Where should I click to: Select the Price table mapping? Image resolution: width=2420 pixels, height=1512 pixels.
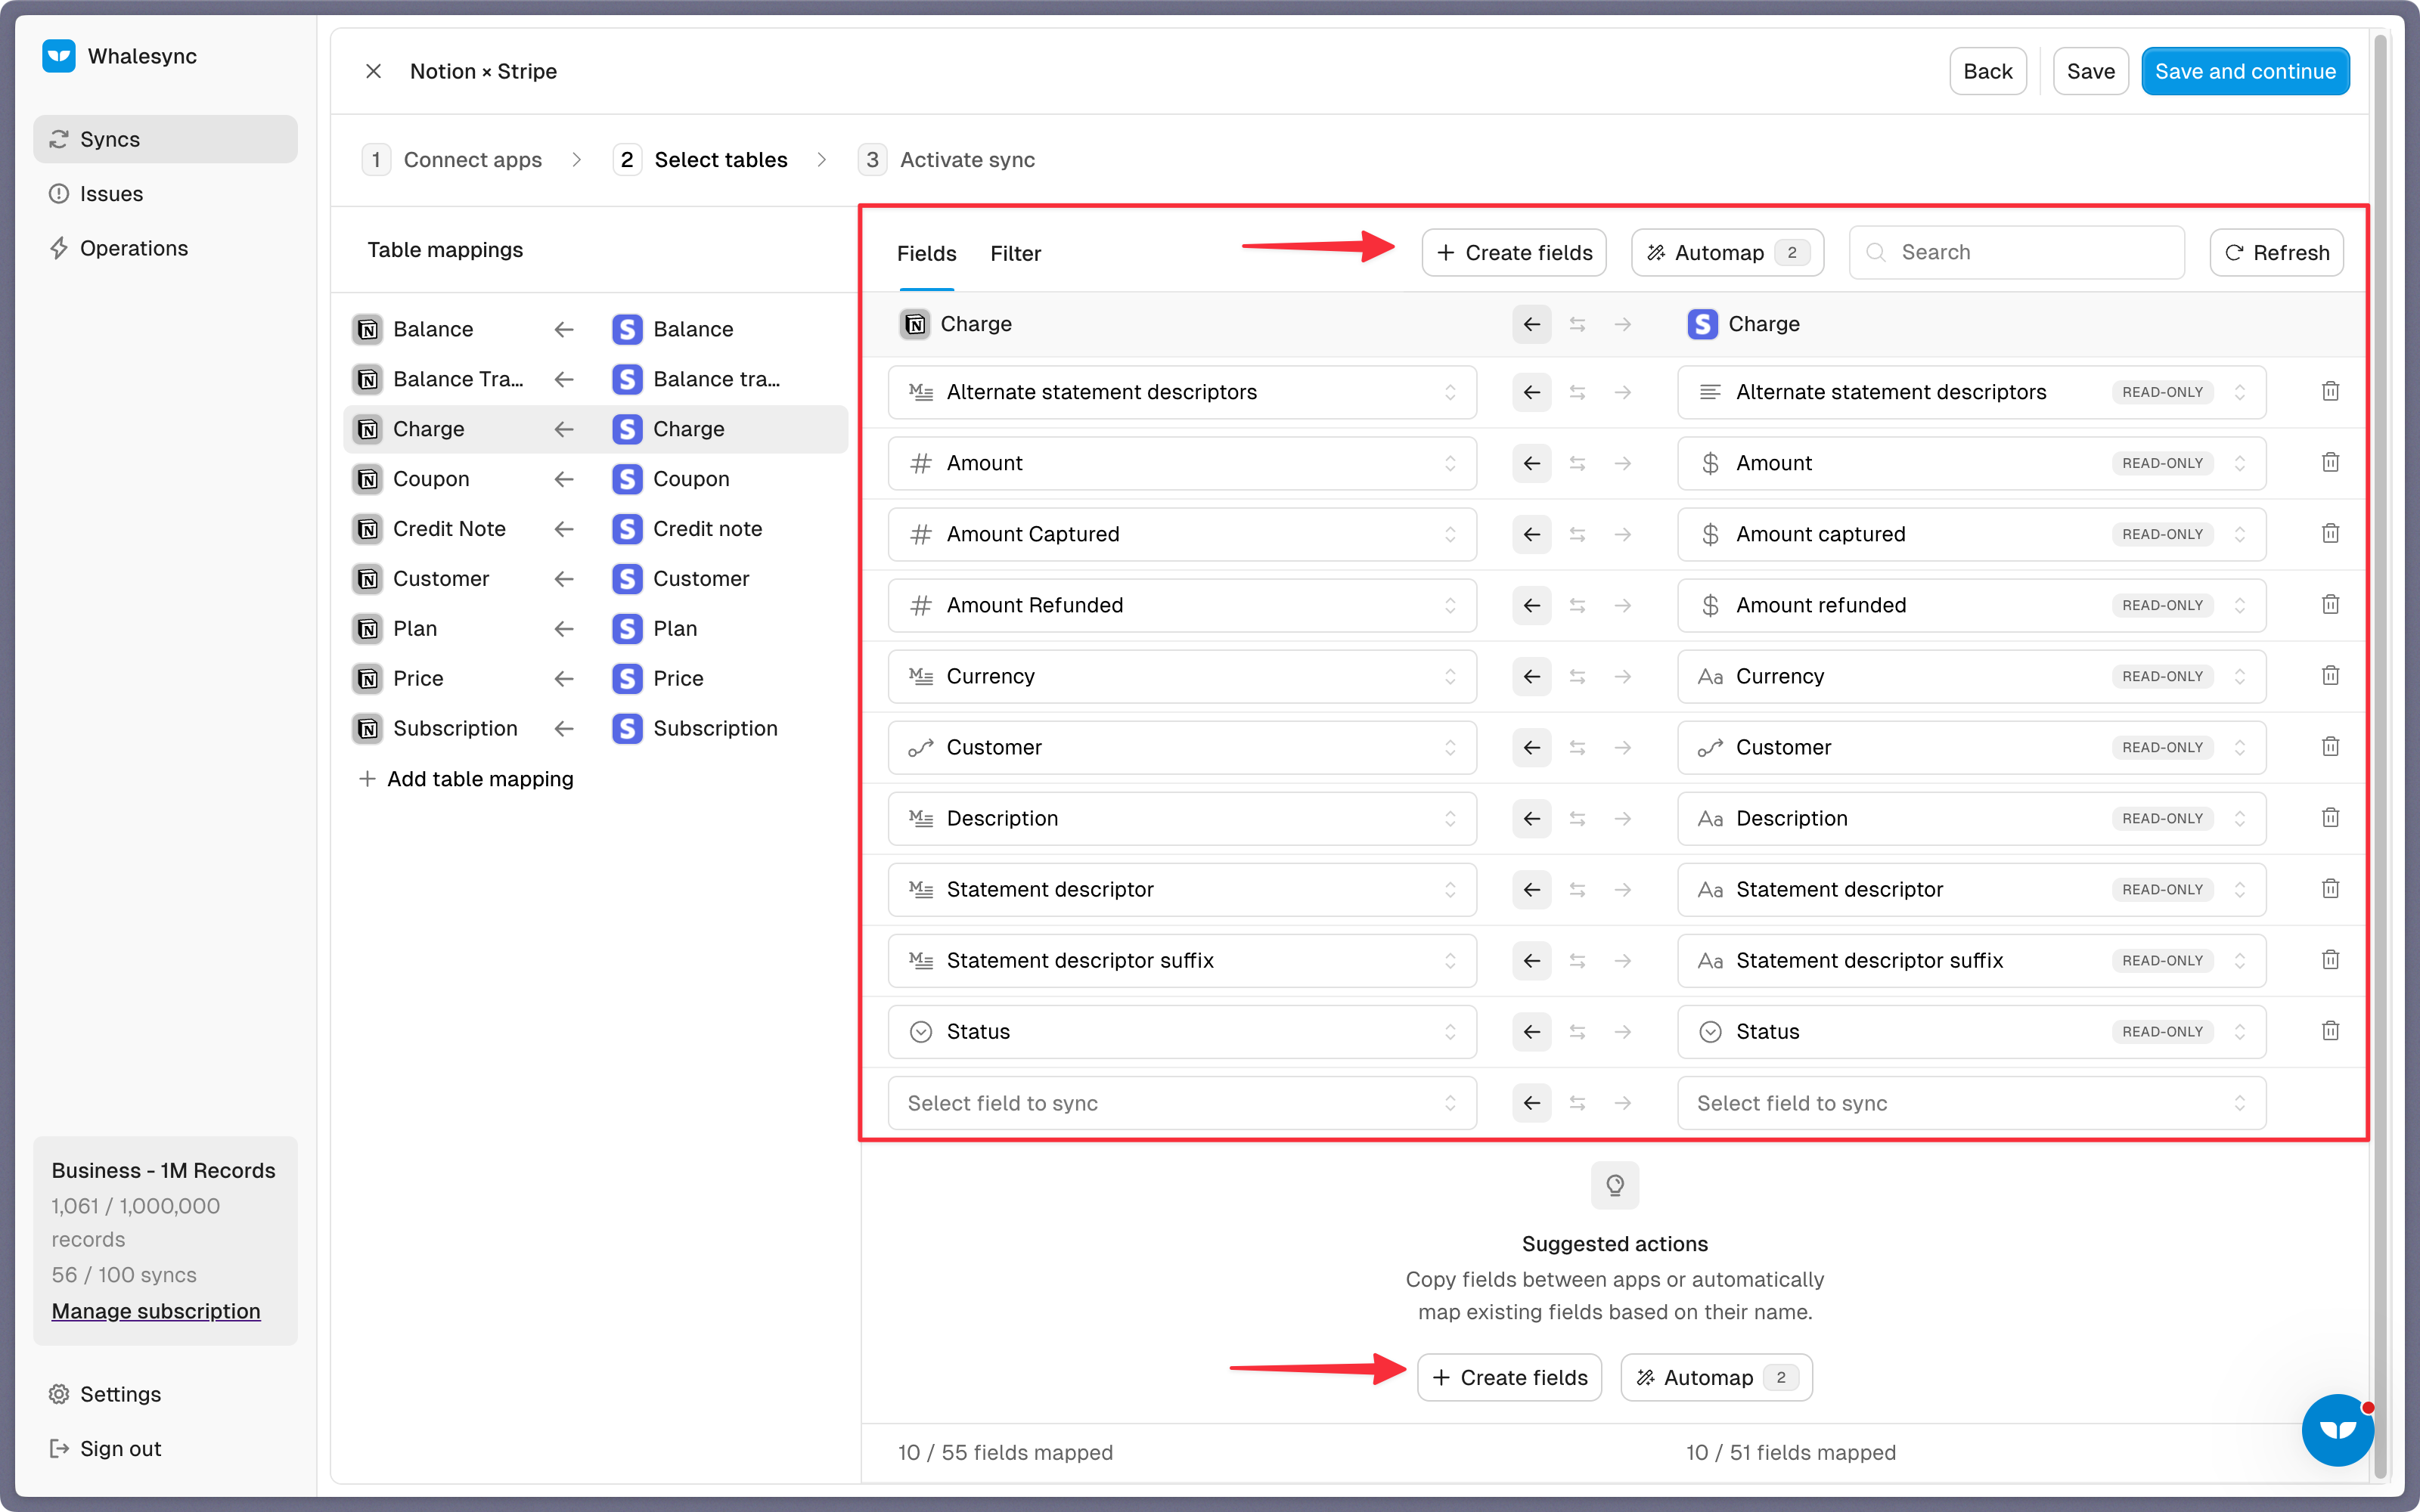pos(595,679)
